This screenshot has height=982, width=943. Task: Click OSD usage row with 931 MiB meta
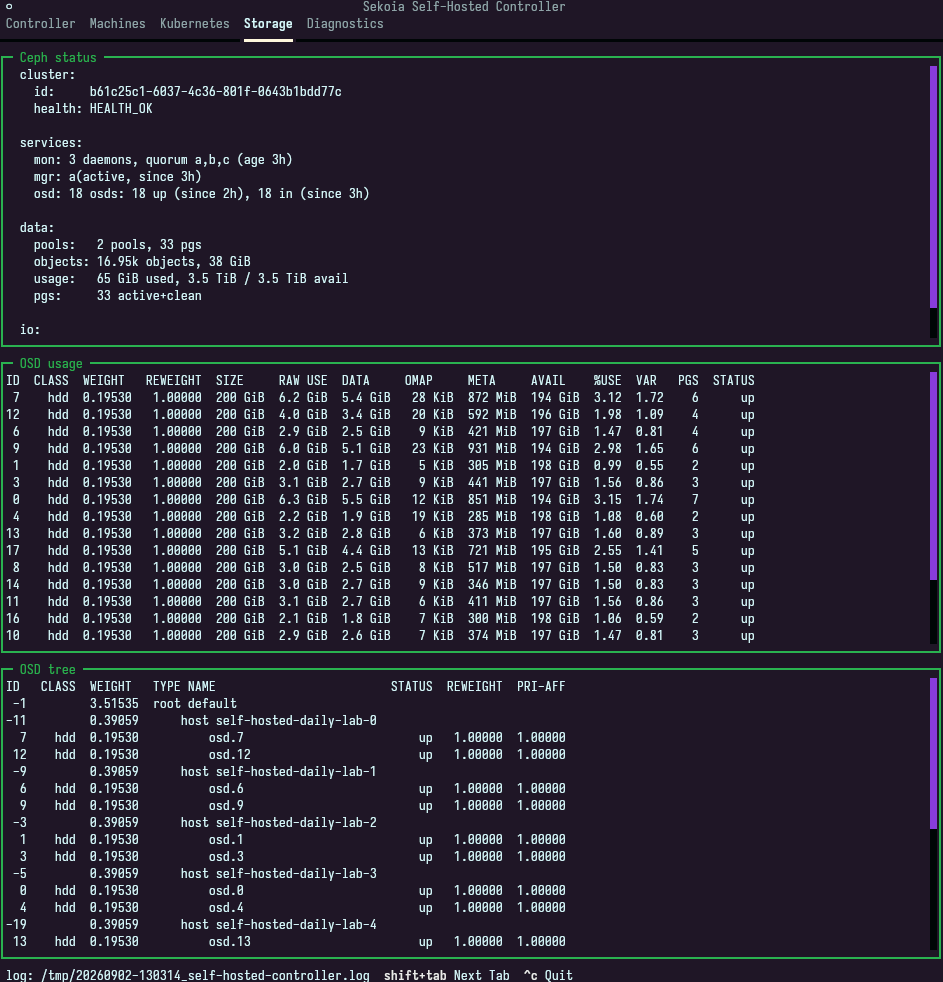[x=380, y=448]
